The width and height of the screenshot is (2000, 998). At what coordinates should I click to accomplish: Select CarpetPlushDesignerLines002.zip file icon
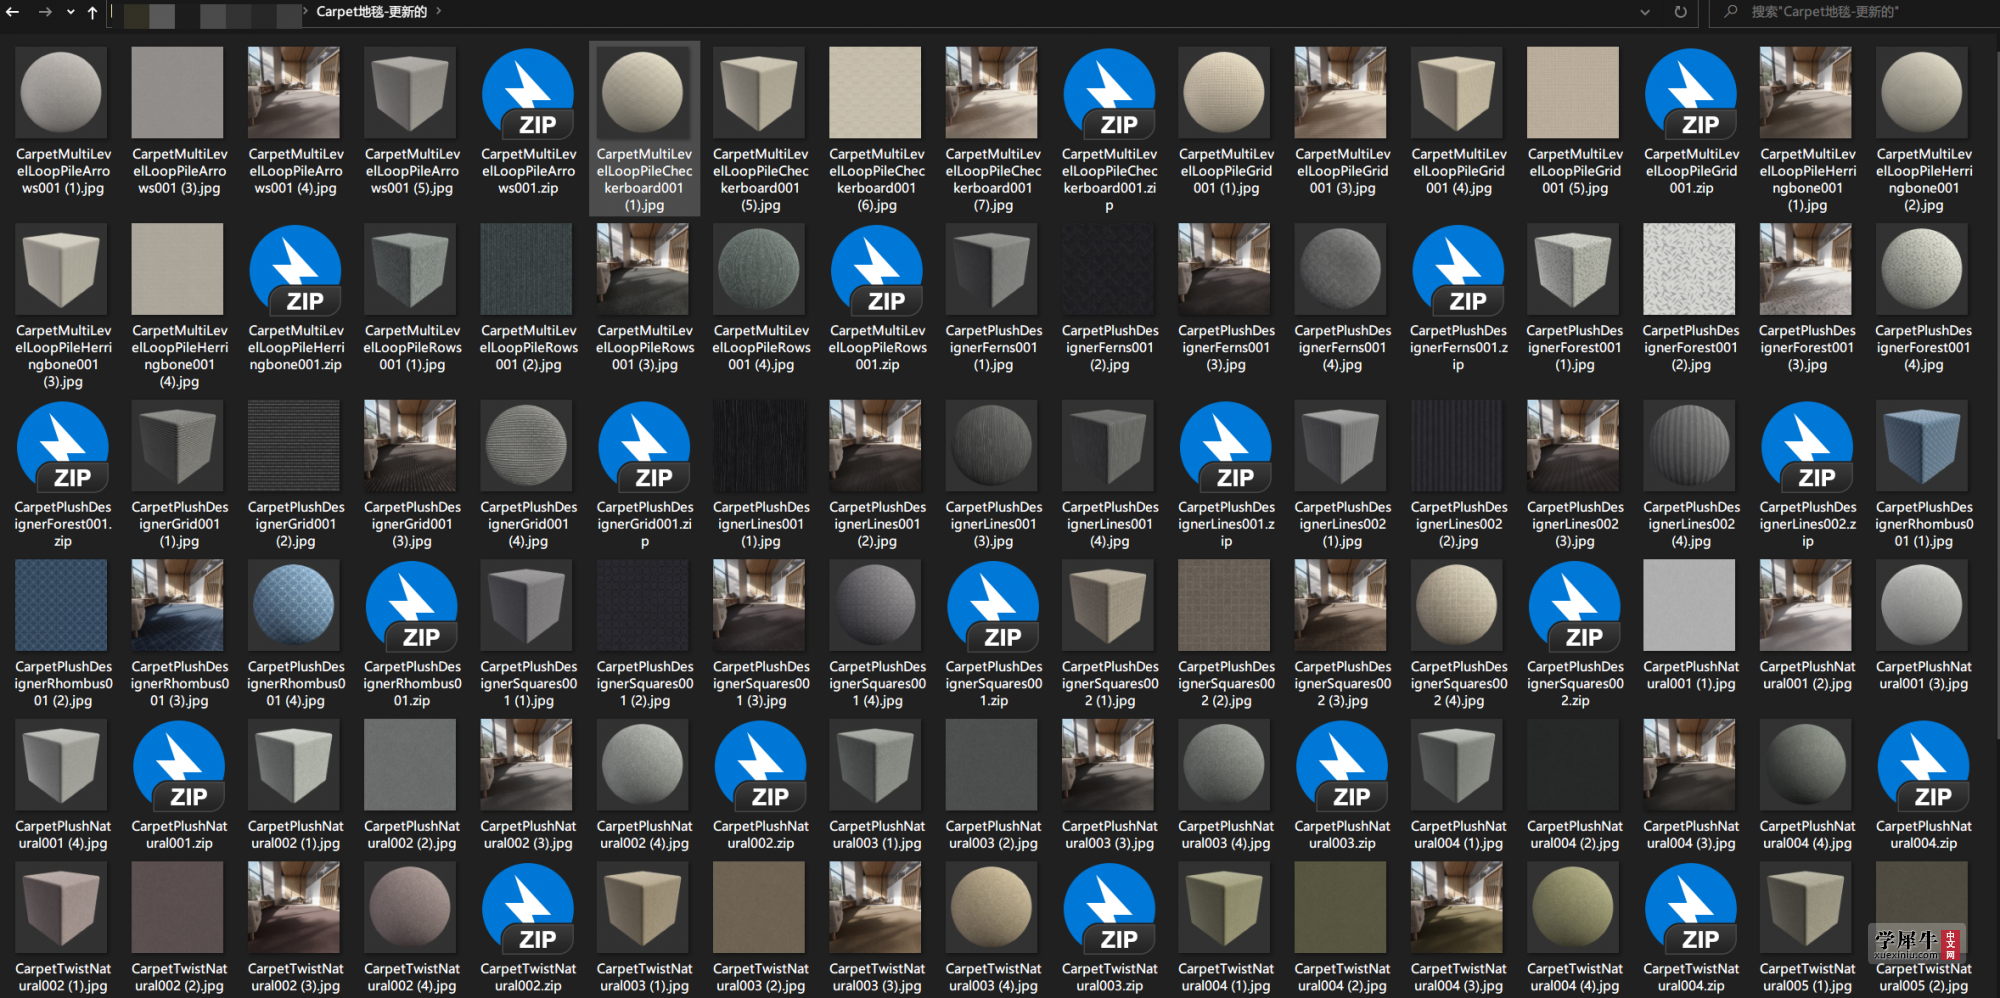tap(1807, 446)
